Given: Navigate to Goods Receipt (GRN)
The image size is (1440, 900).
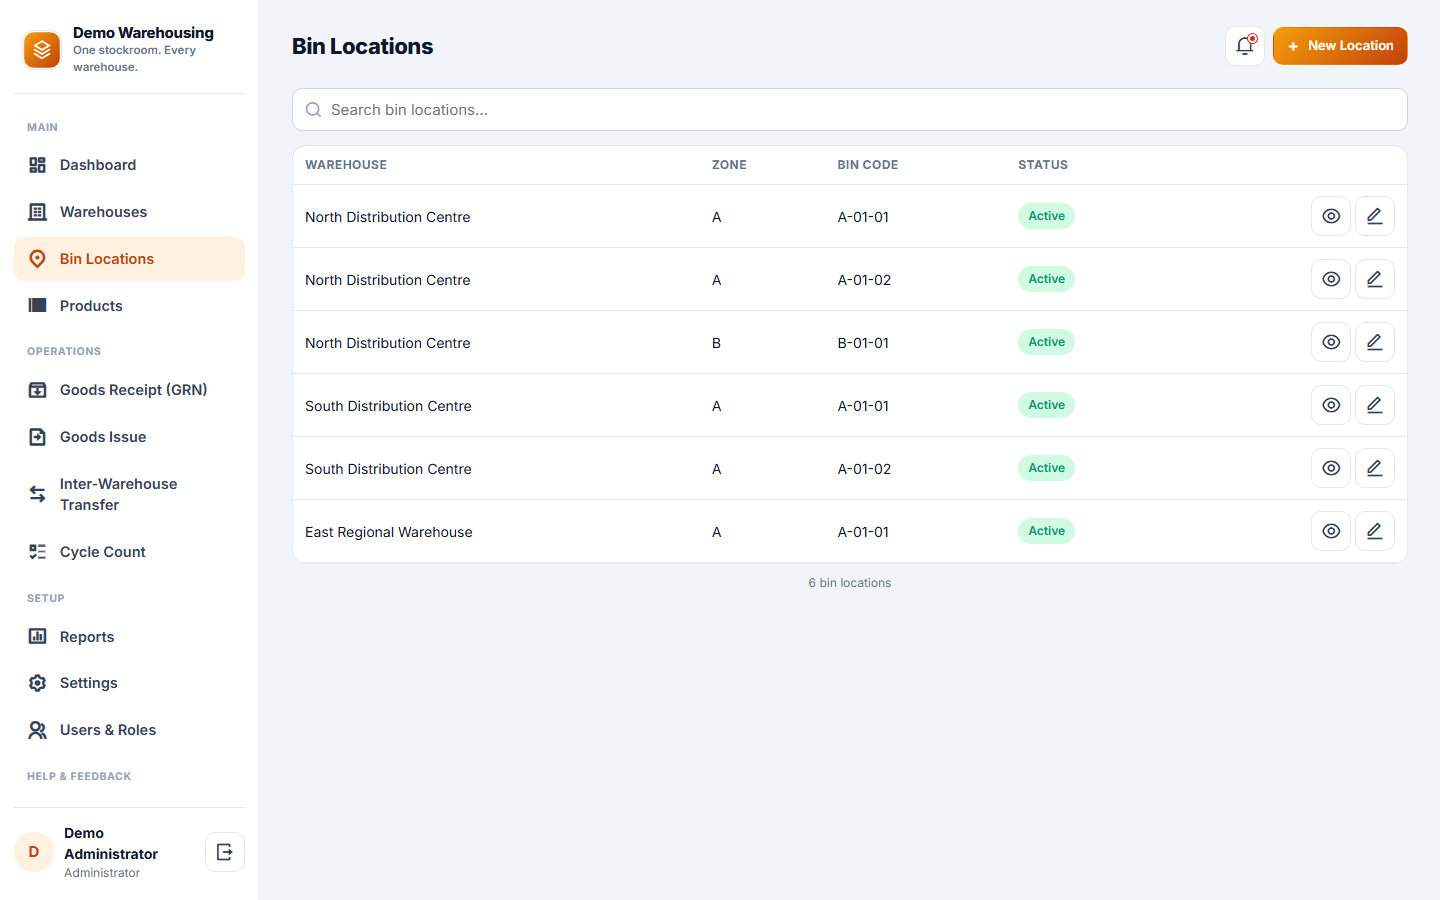Looking at the screenshot, I should coord(129,390).
